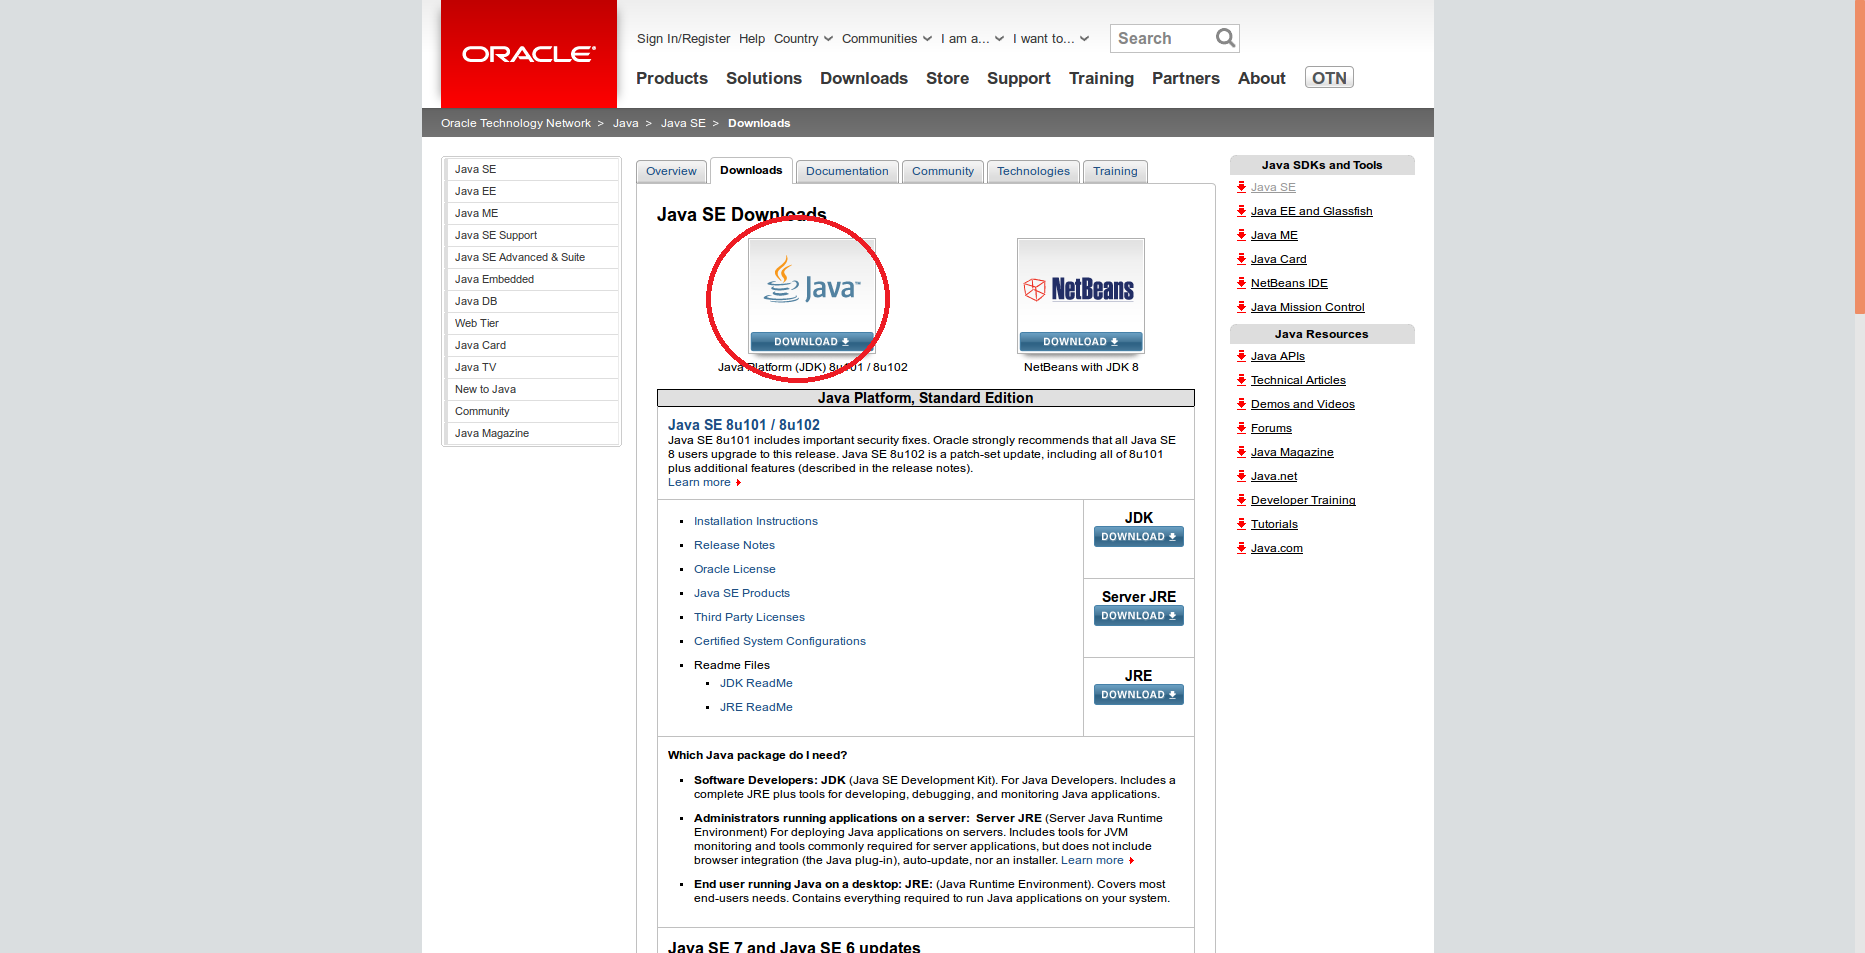
Task: Open JDK ReadMe link
Action: click(756, 683)
